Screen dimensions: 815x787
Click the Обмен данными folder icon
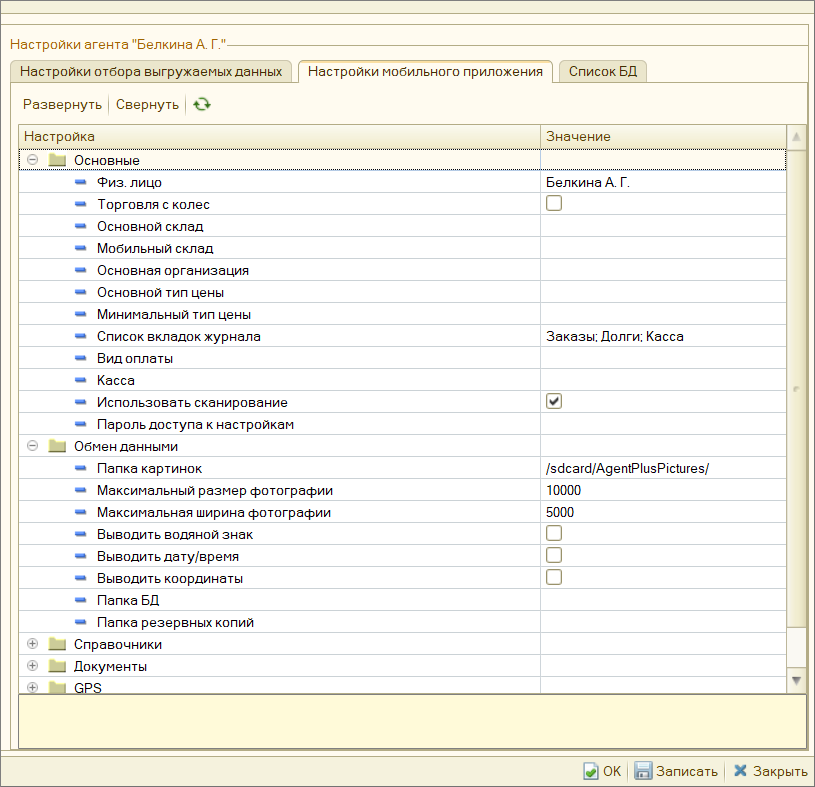click(57, 446)
